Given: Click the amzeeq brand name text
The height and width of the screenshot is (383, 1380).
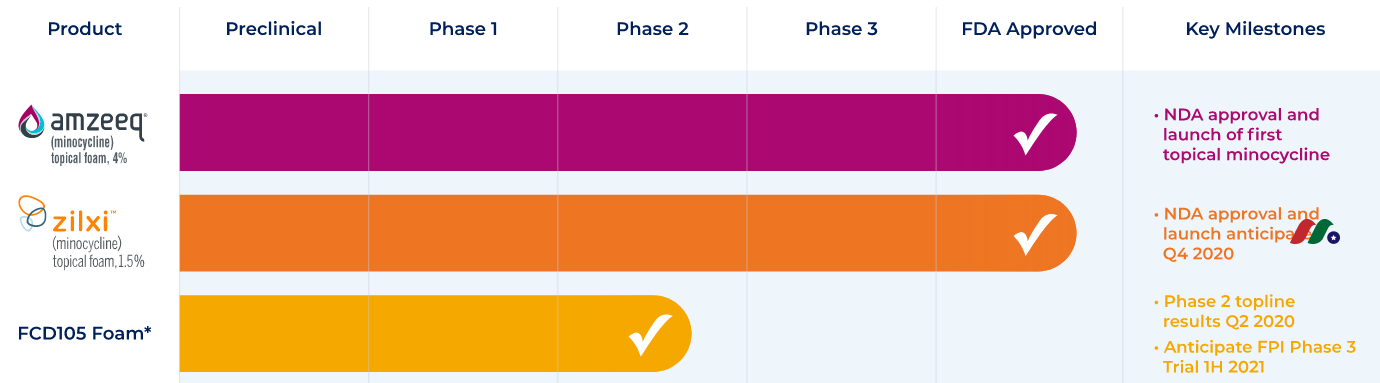Looking at the screenshot, I should [99, 123].
